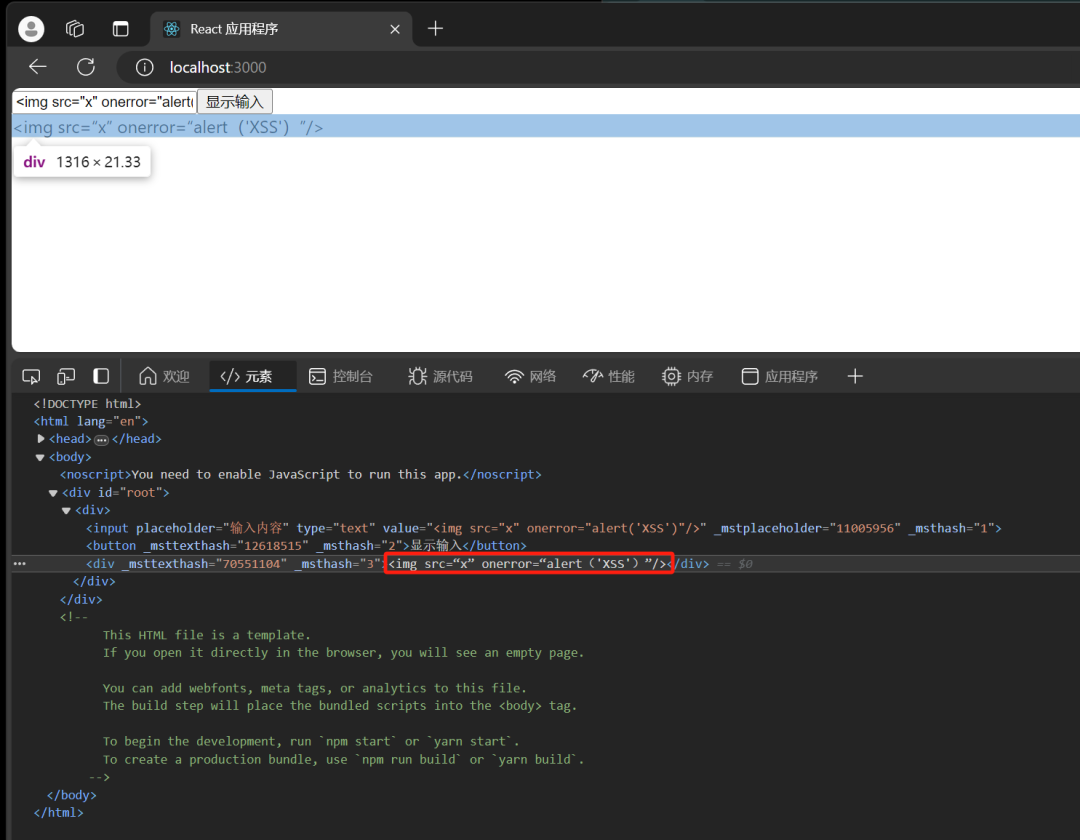The image size is (1080, 840).
Task: Click the 显示输入 button
Action: click(x=235, y=102)
